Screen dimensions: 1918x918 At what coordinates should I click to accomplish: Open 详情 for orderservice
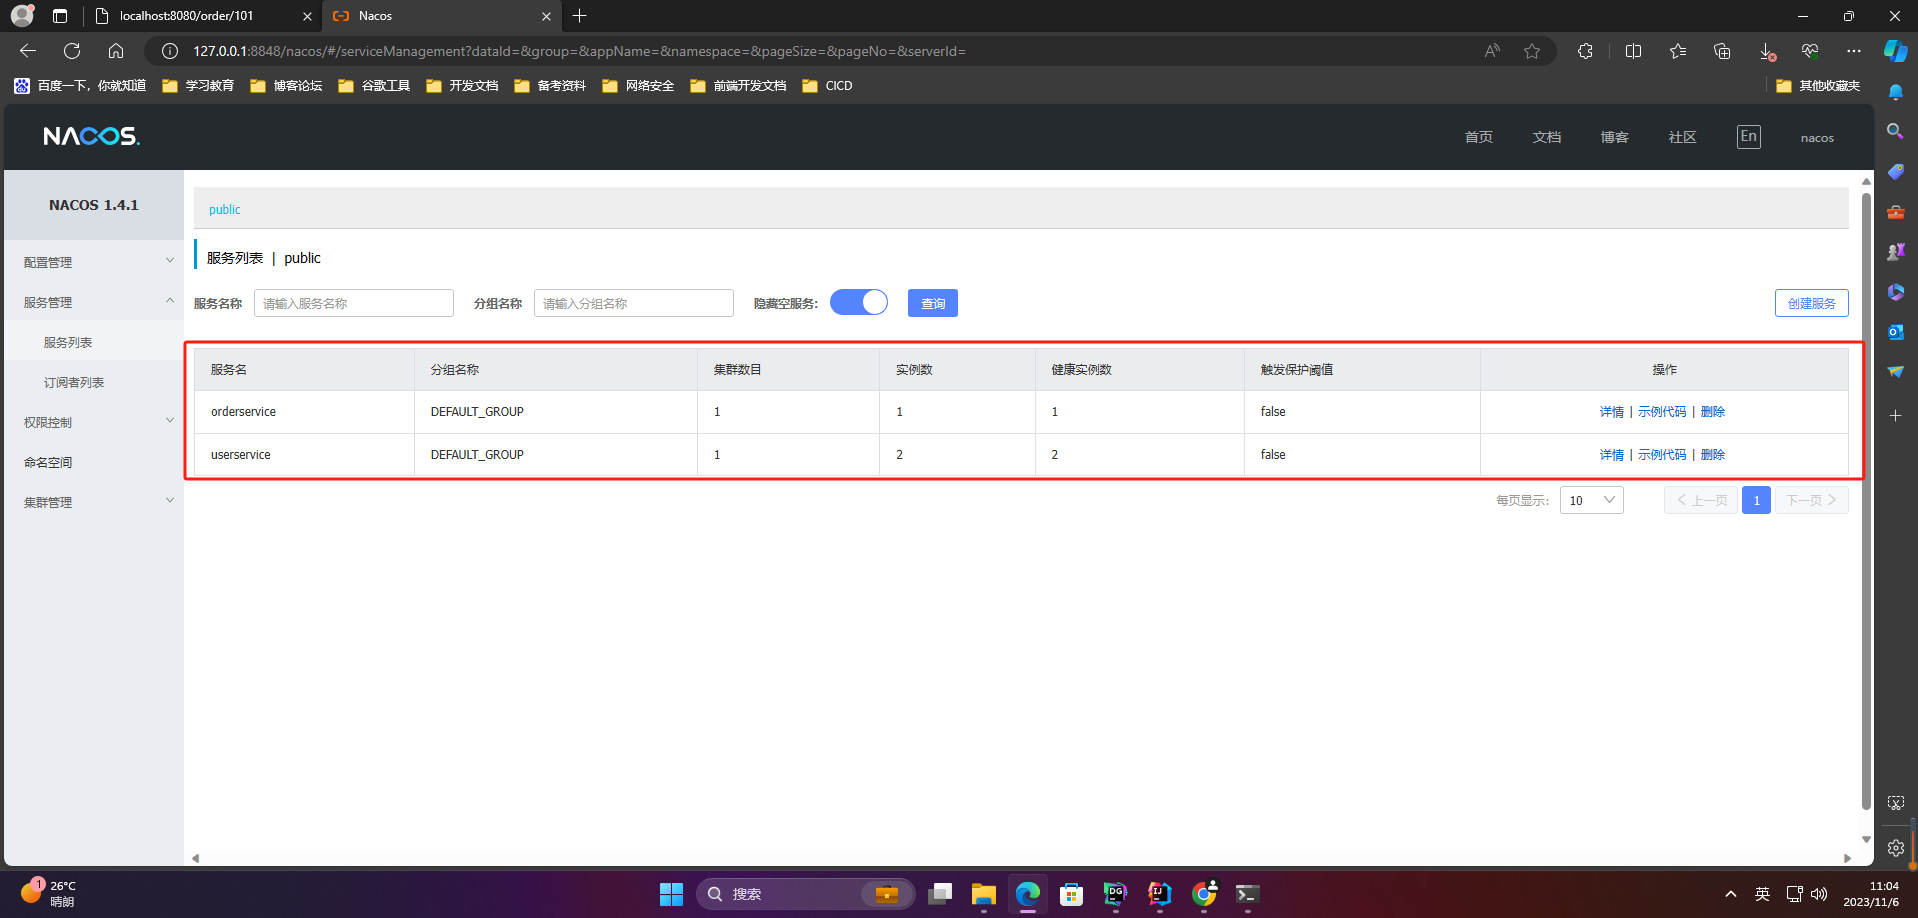[x=1611, y=412]
